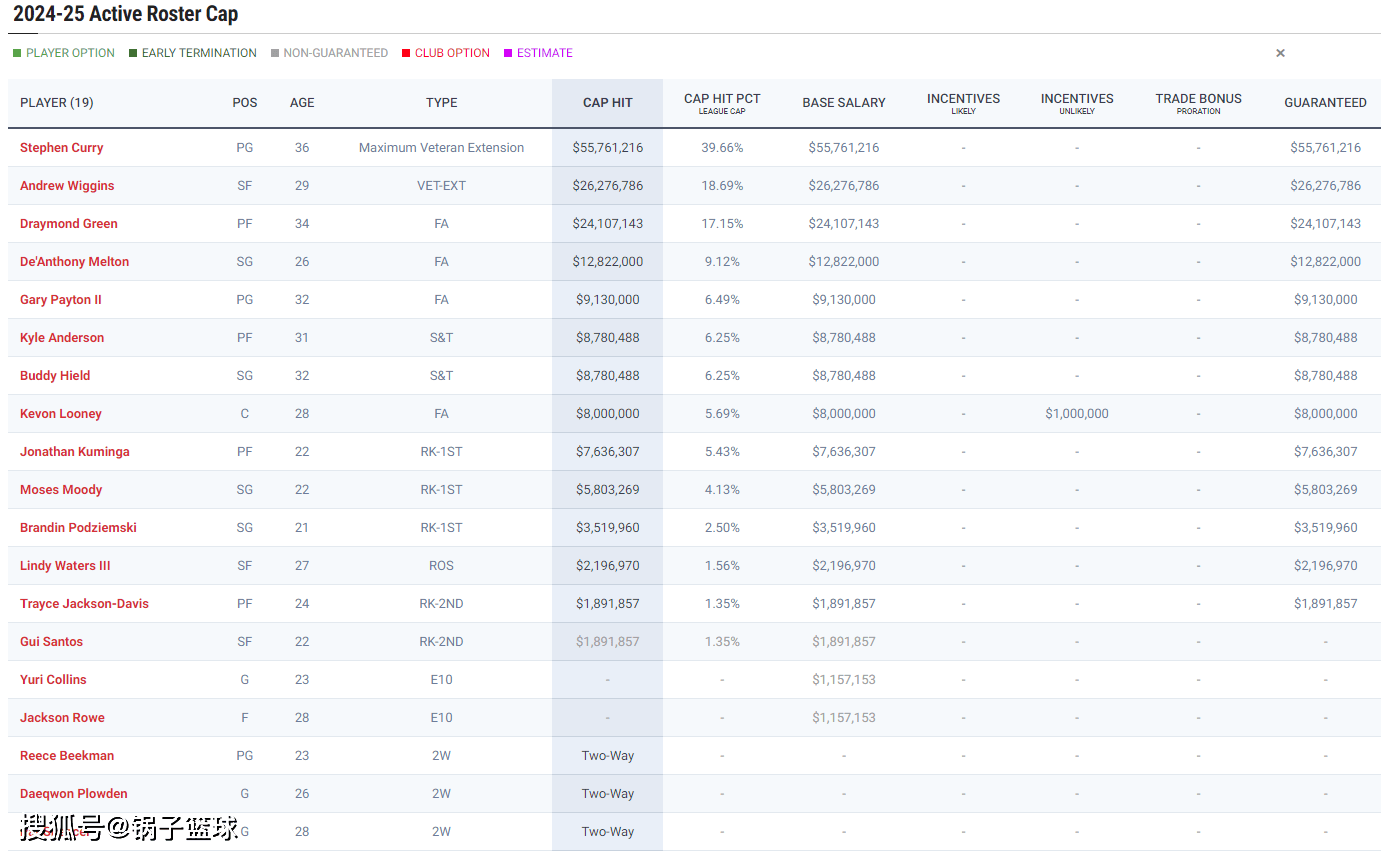Click Podziemski's 2.50% cap hit percentage
Image resolution: width=1381 pixels, height=857 pixels.
coord(722,527)
